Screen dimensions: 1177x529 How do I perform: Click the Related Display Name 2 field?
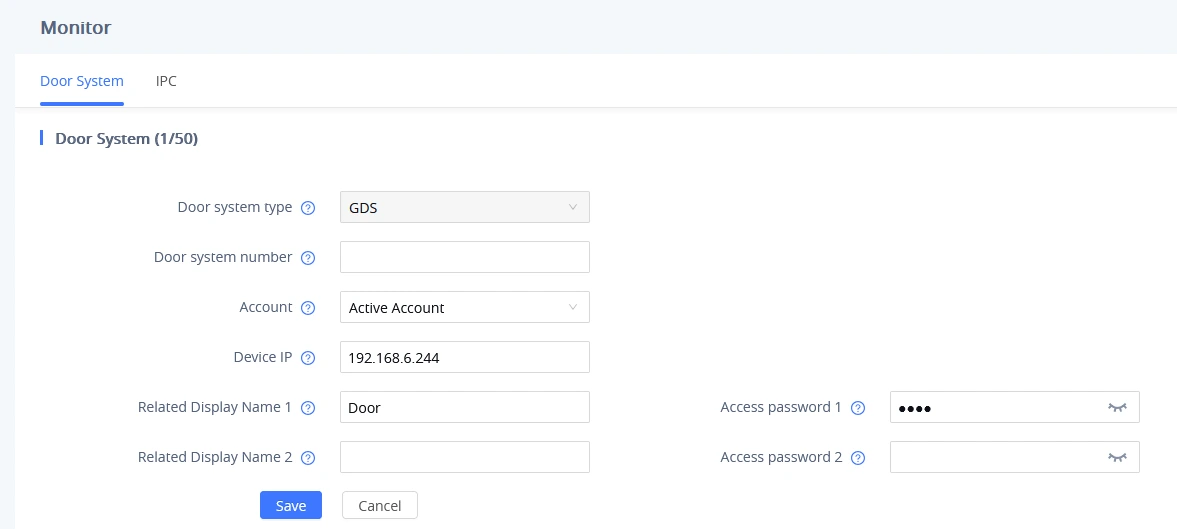coord(465,457)
